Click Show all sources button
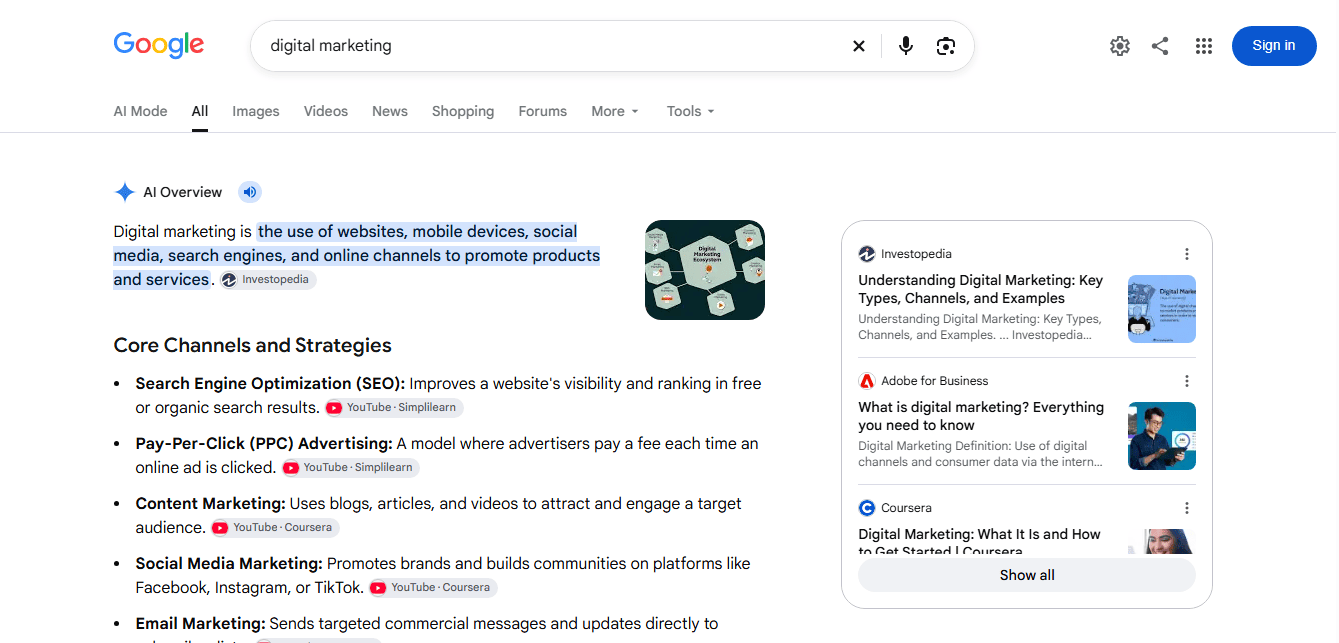 (x=1027, y=575)
